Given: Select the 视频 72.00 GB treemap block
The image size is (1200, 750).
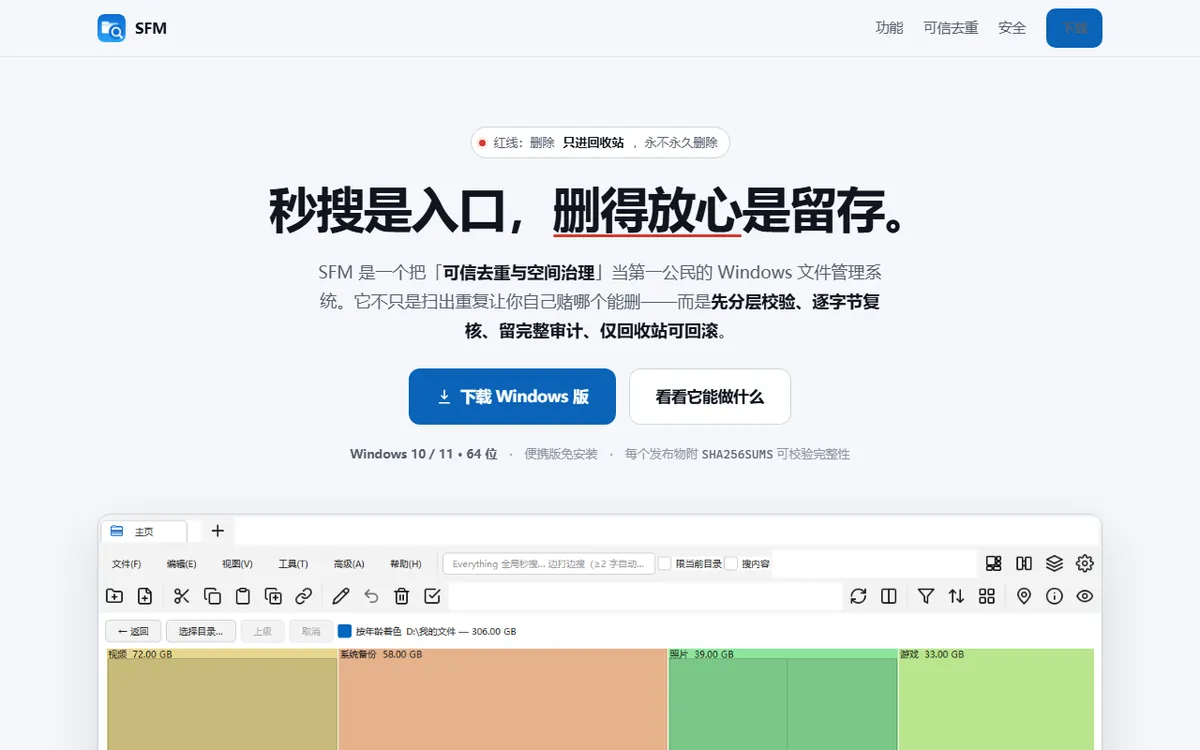Looking at the screenshot, I should click(222, 700).
